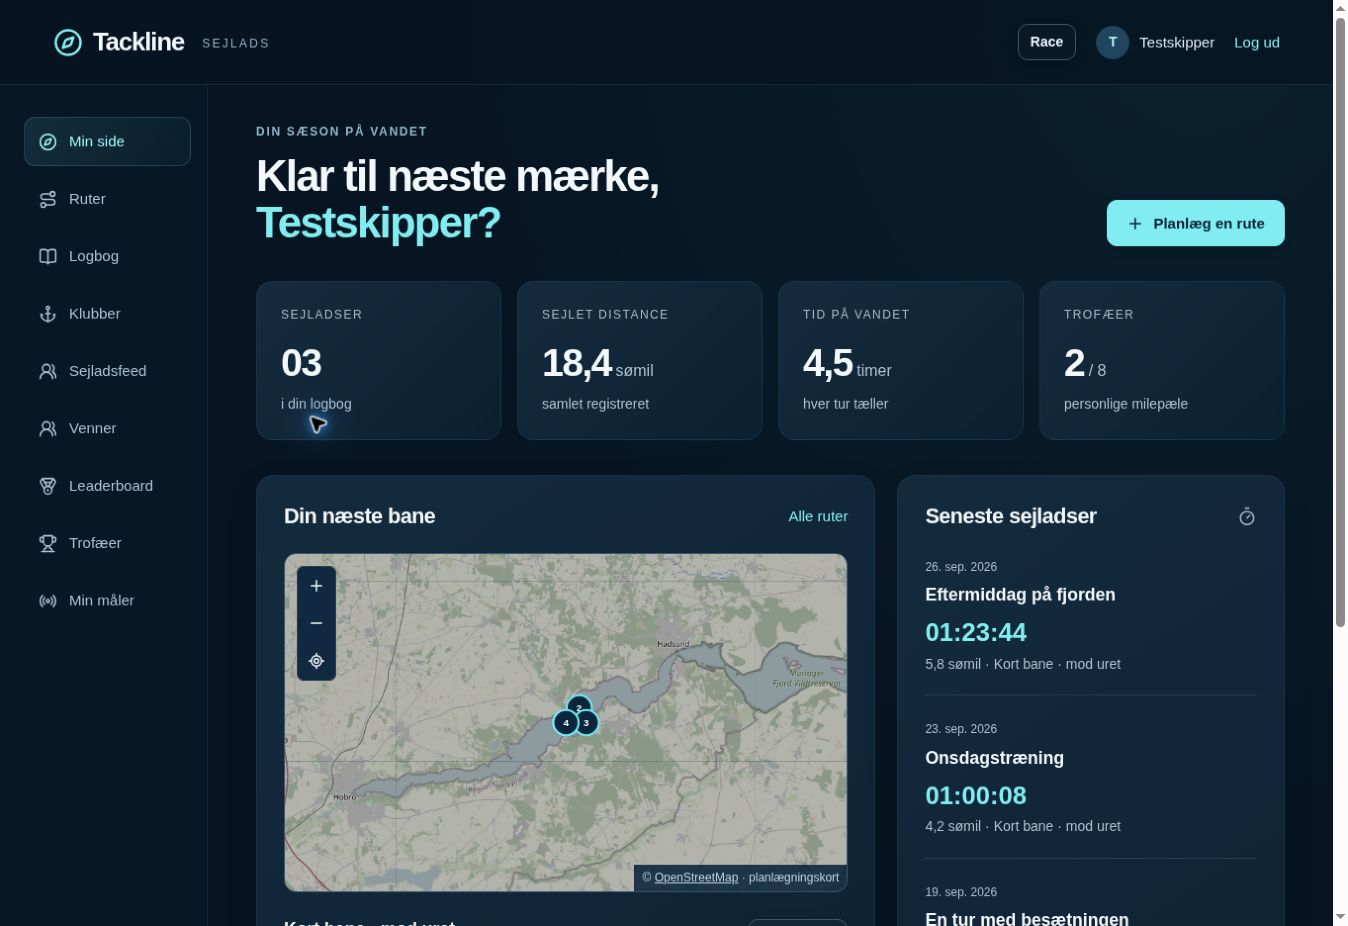Image resolution: width=1348 pixels, height=926 pixels.
Task: Open the Min side menu item
Action: (x=107, y=142)
